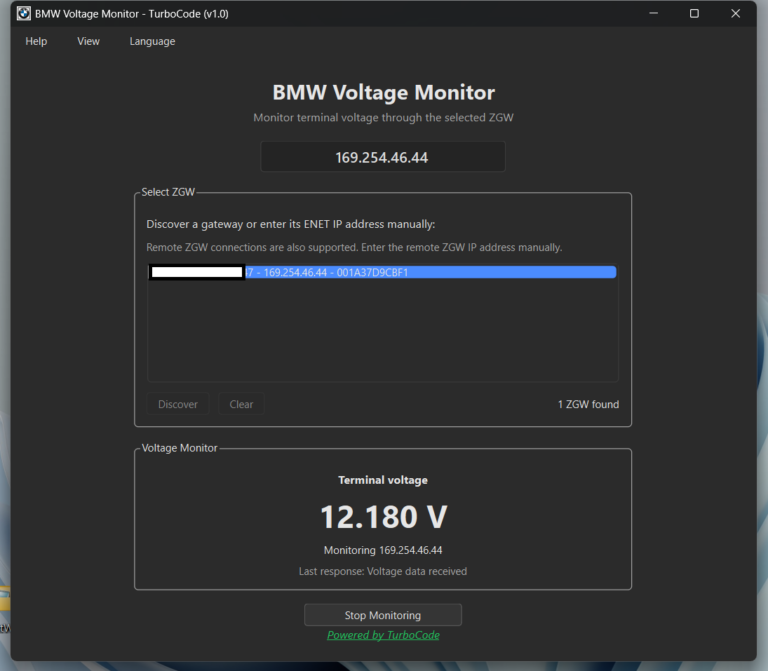The width and height of the screenshot is (768, 671).
Task: Click the Discover button
Action: 178,404
